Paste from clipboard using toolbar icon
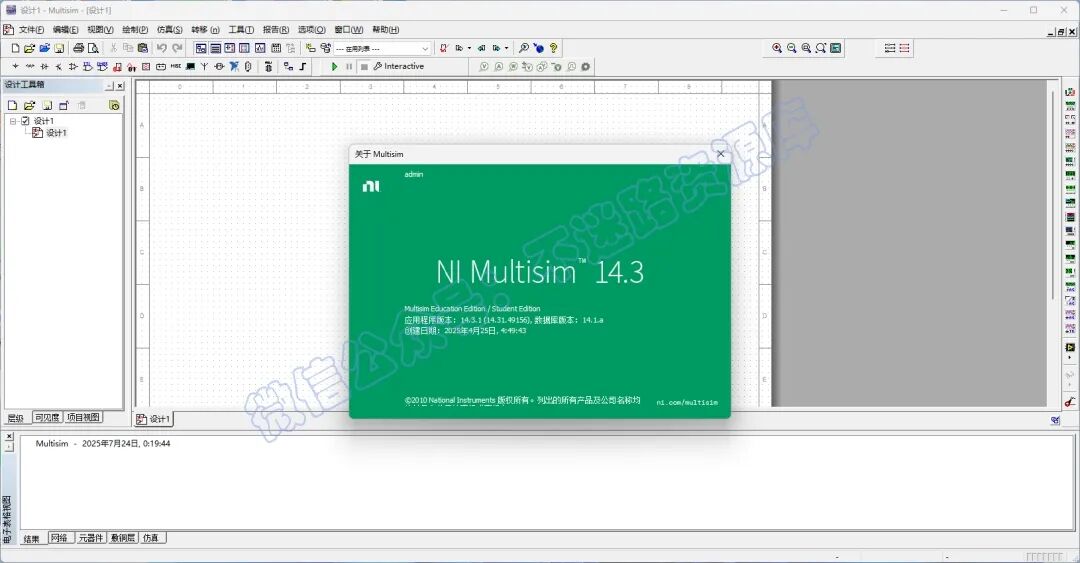The image size is (1080, 563). click(x=143, y=48)
